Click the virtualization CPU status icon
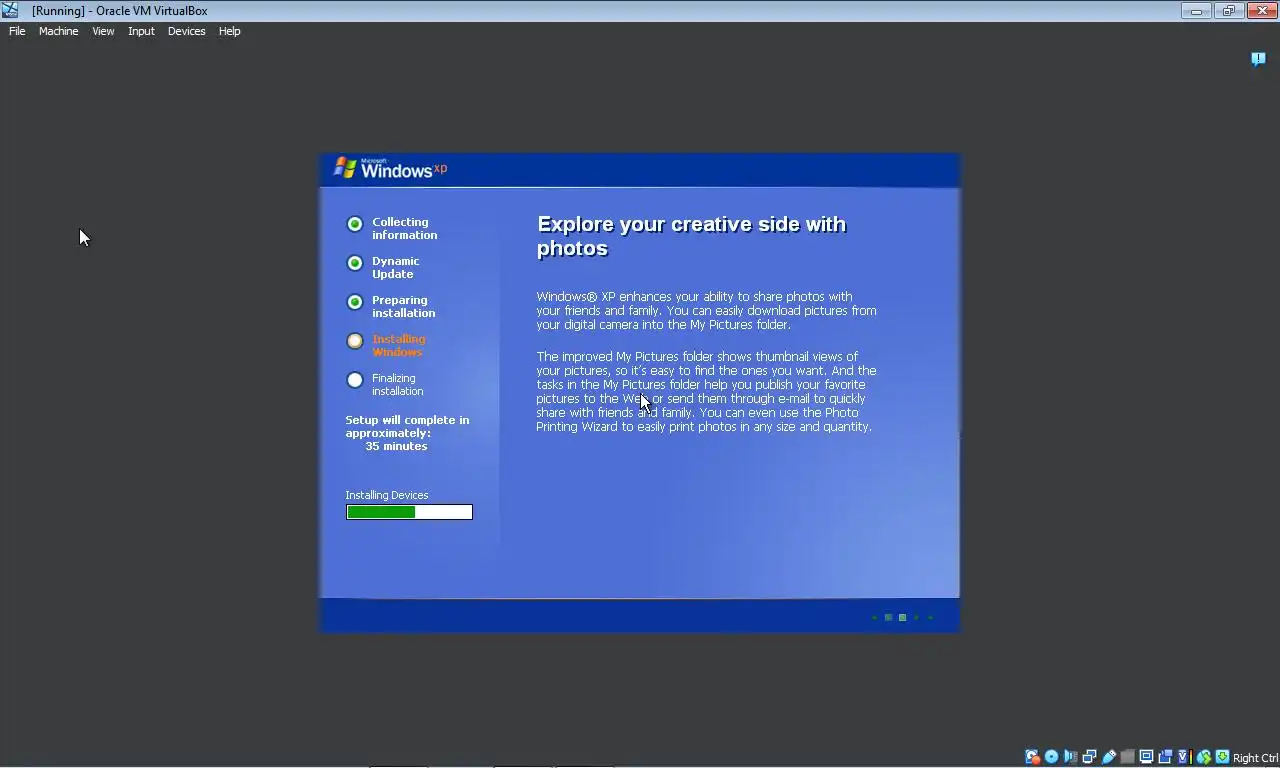The height and width of the screenshot is (768, 1280). coord(1184,757)
